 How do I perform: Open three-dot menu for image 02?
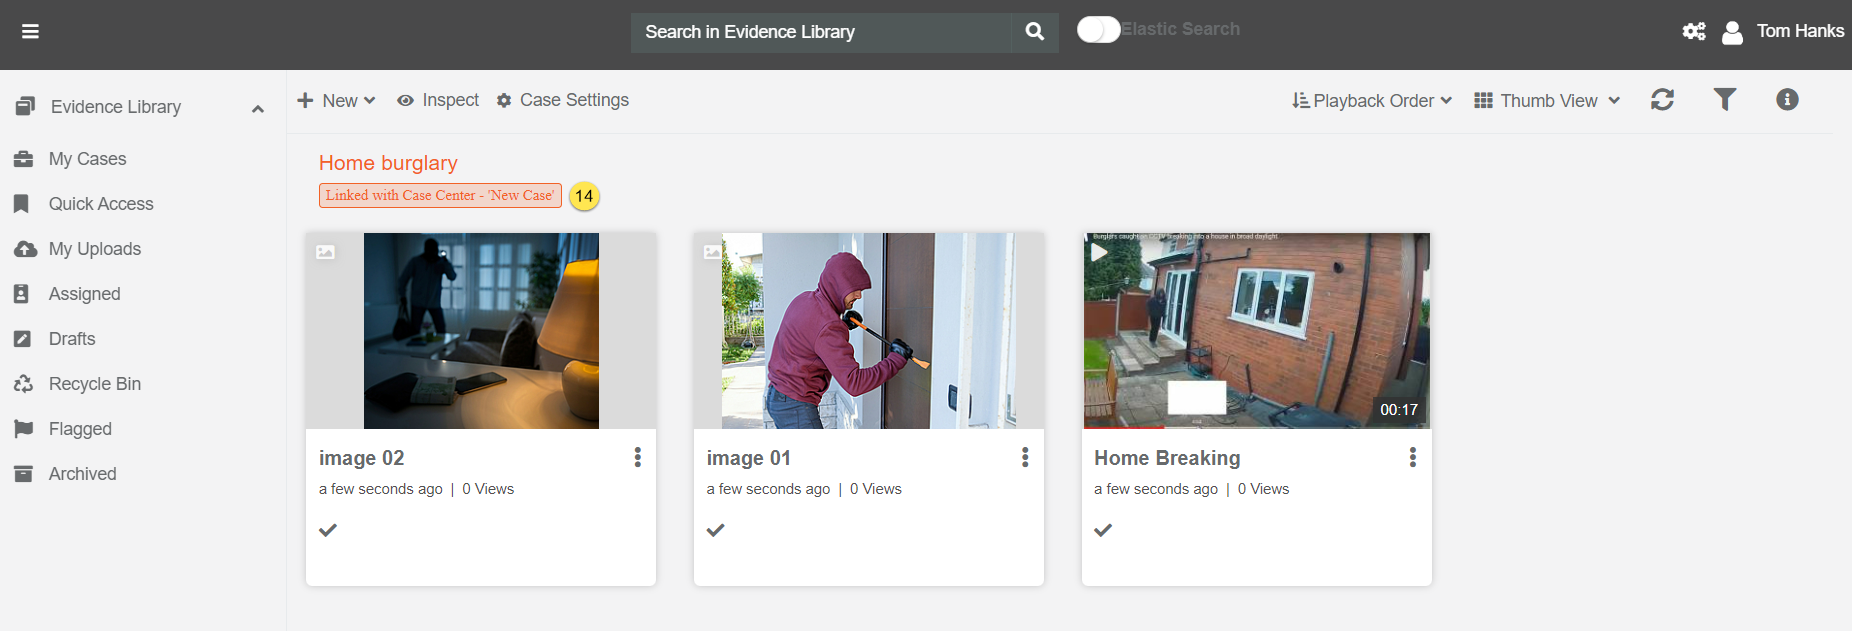tap(637, 458)
